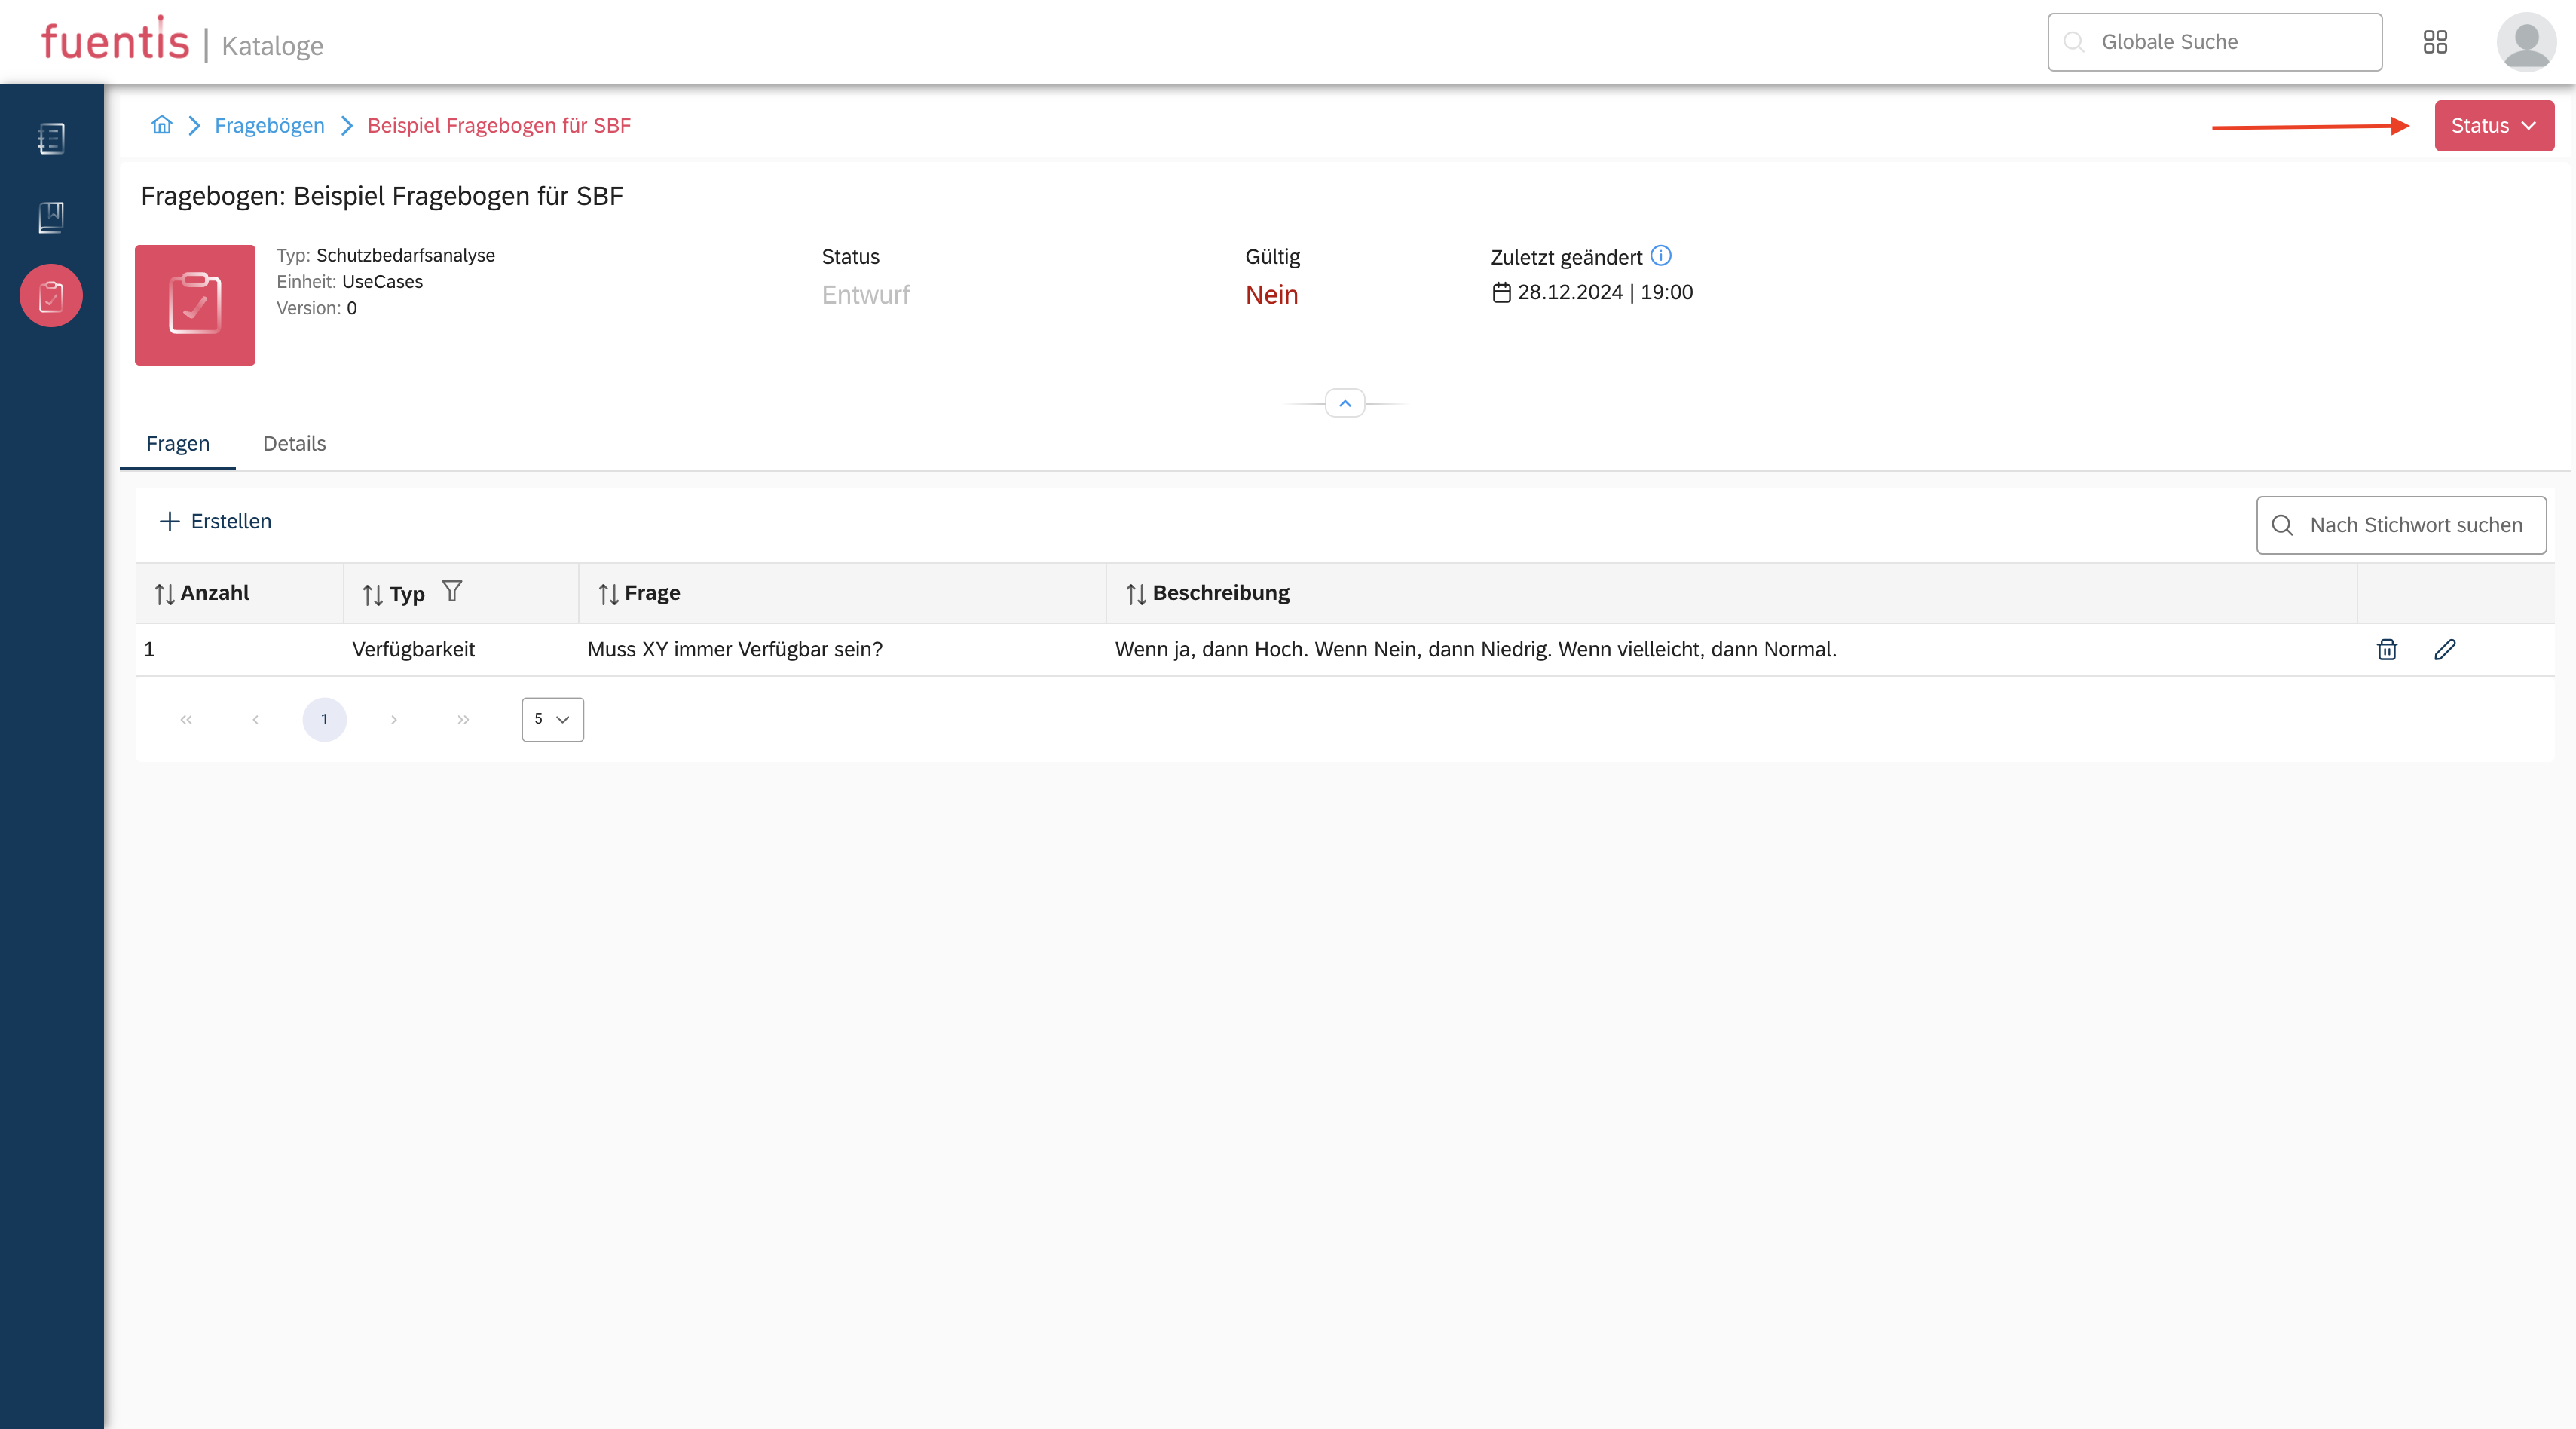This screenshot has width=2576, height=1429.
Task: Switch to the Details tab
Action: click(294, 443)
